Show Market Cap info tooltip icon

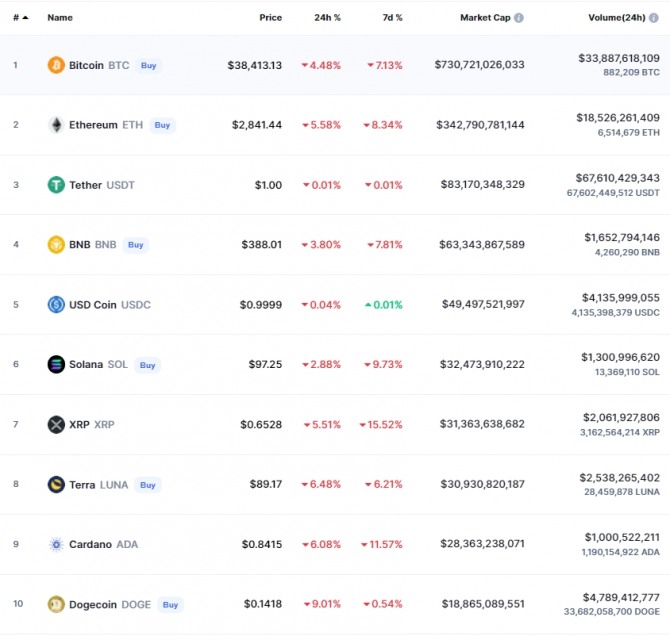click(518, 18)
